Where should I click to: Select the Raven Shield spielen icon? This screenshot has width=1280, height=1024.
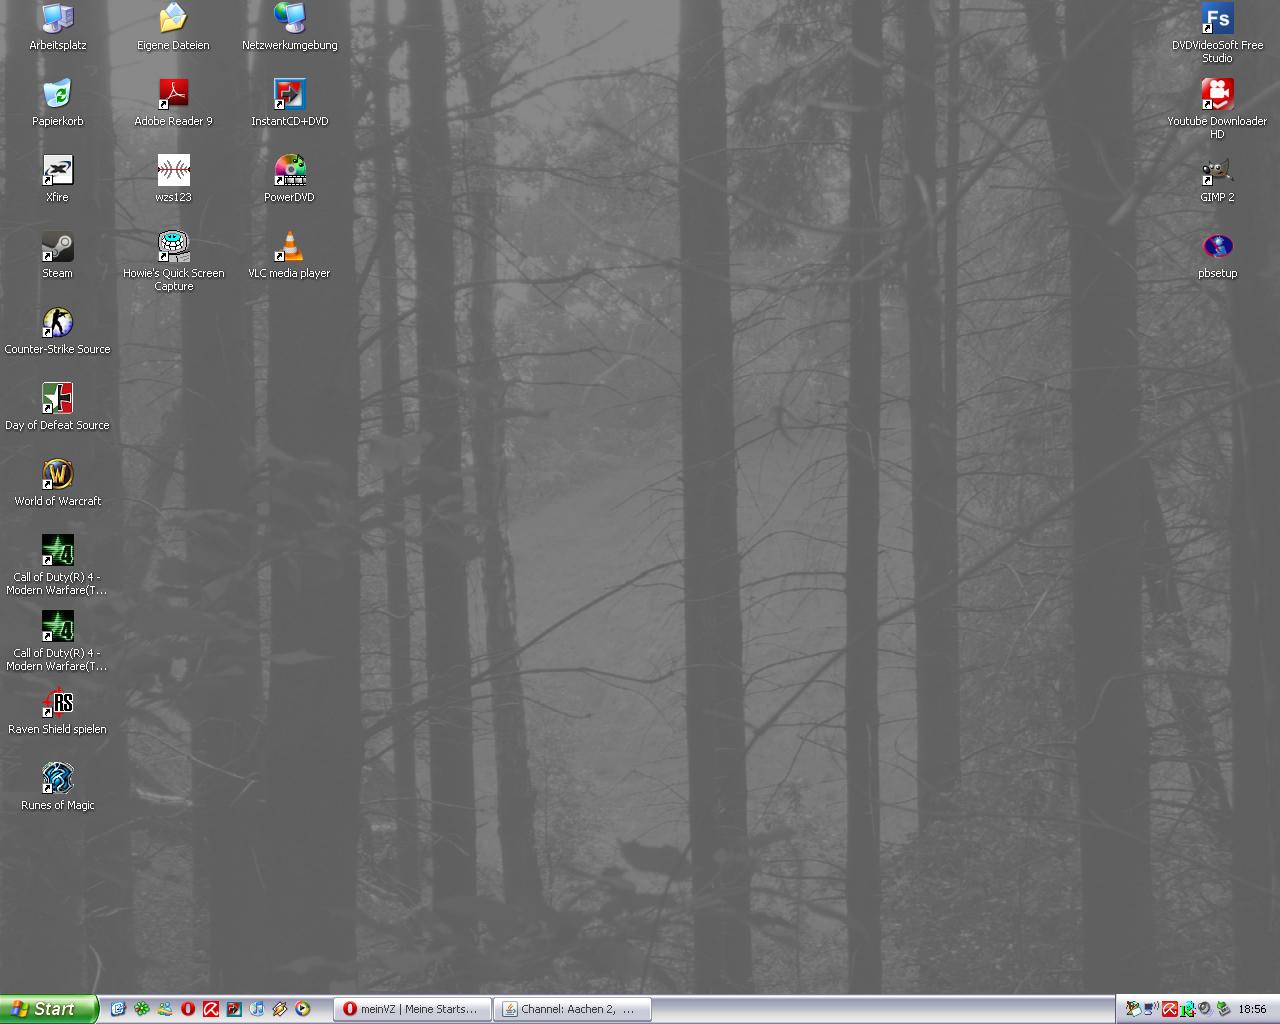(x=57, y=711)
